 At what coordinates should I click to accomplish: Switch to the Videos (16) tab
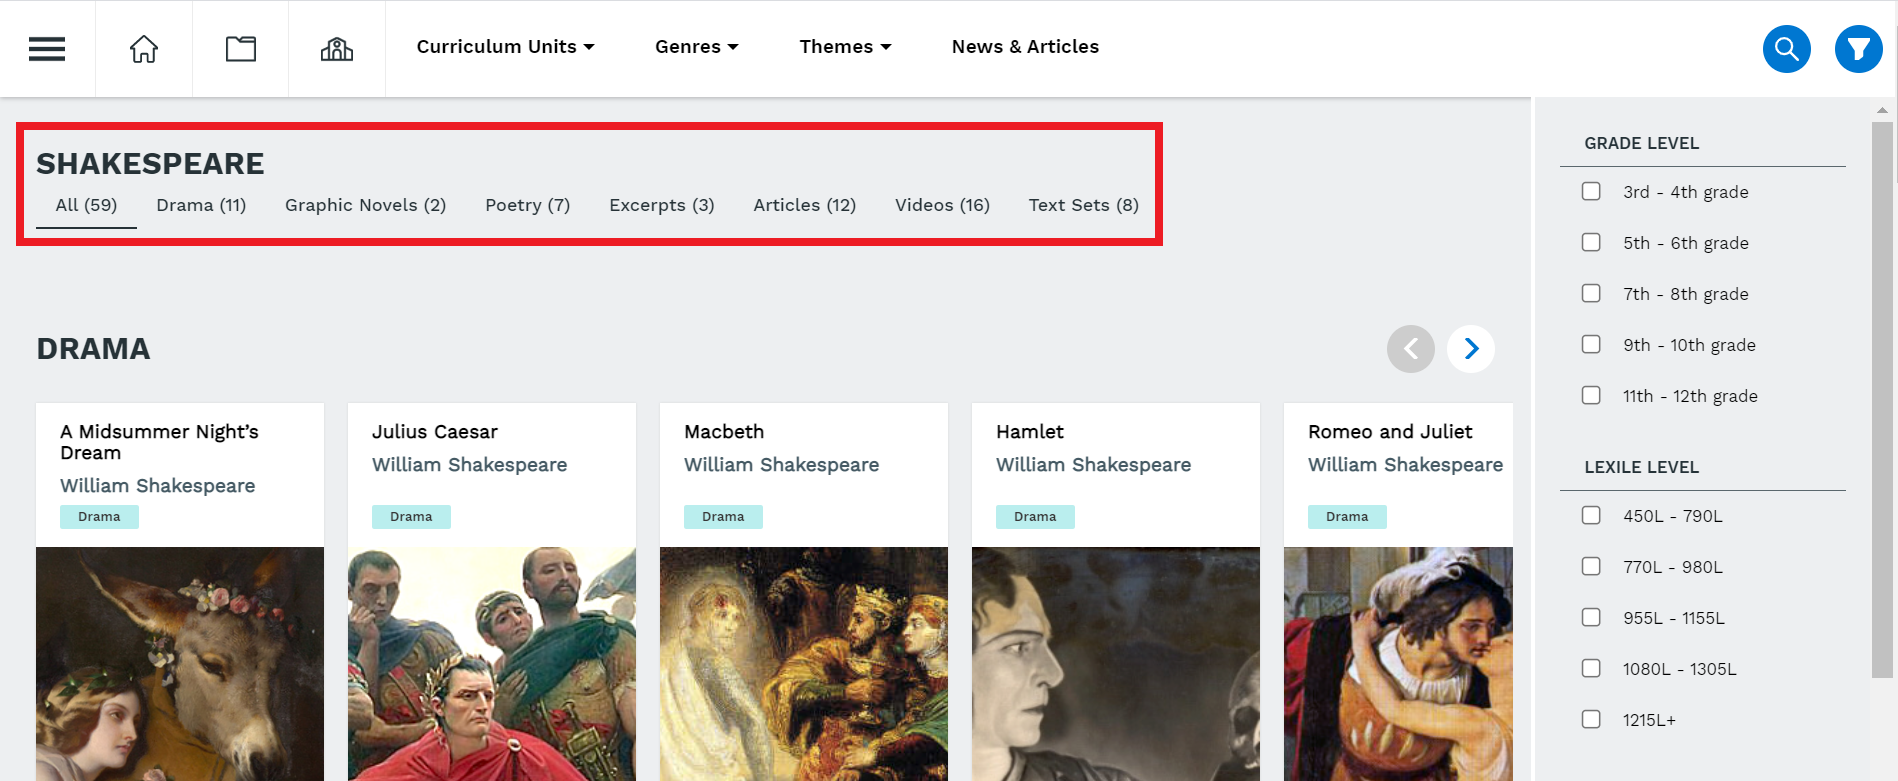[x=942, y=205]
